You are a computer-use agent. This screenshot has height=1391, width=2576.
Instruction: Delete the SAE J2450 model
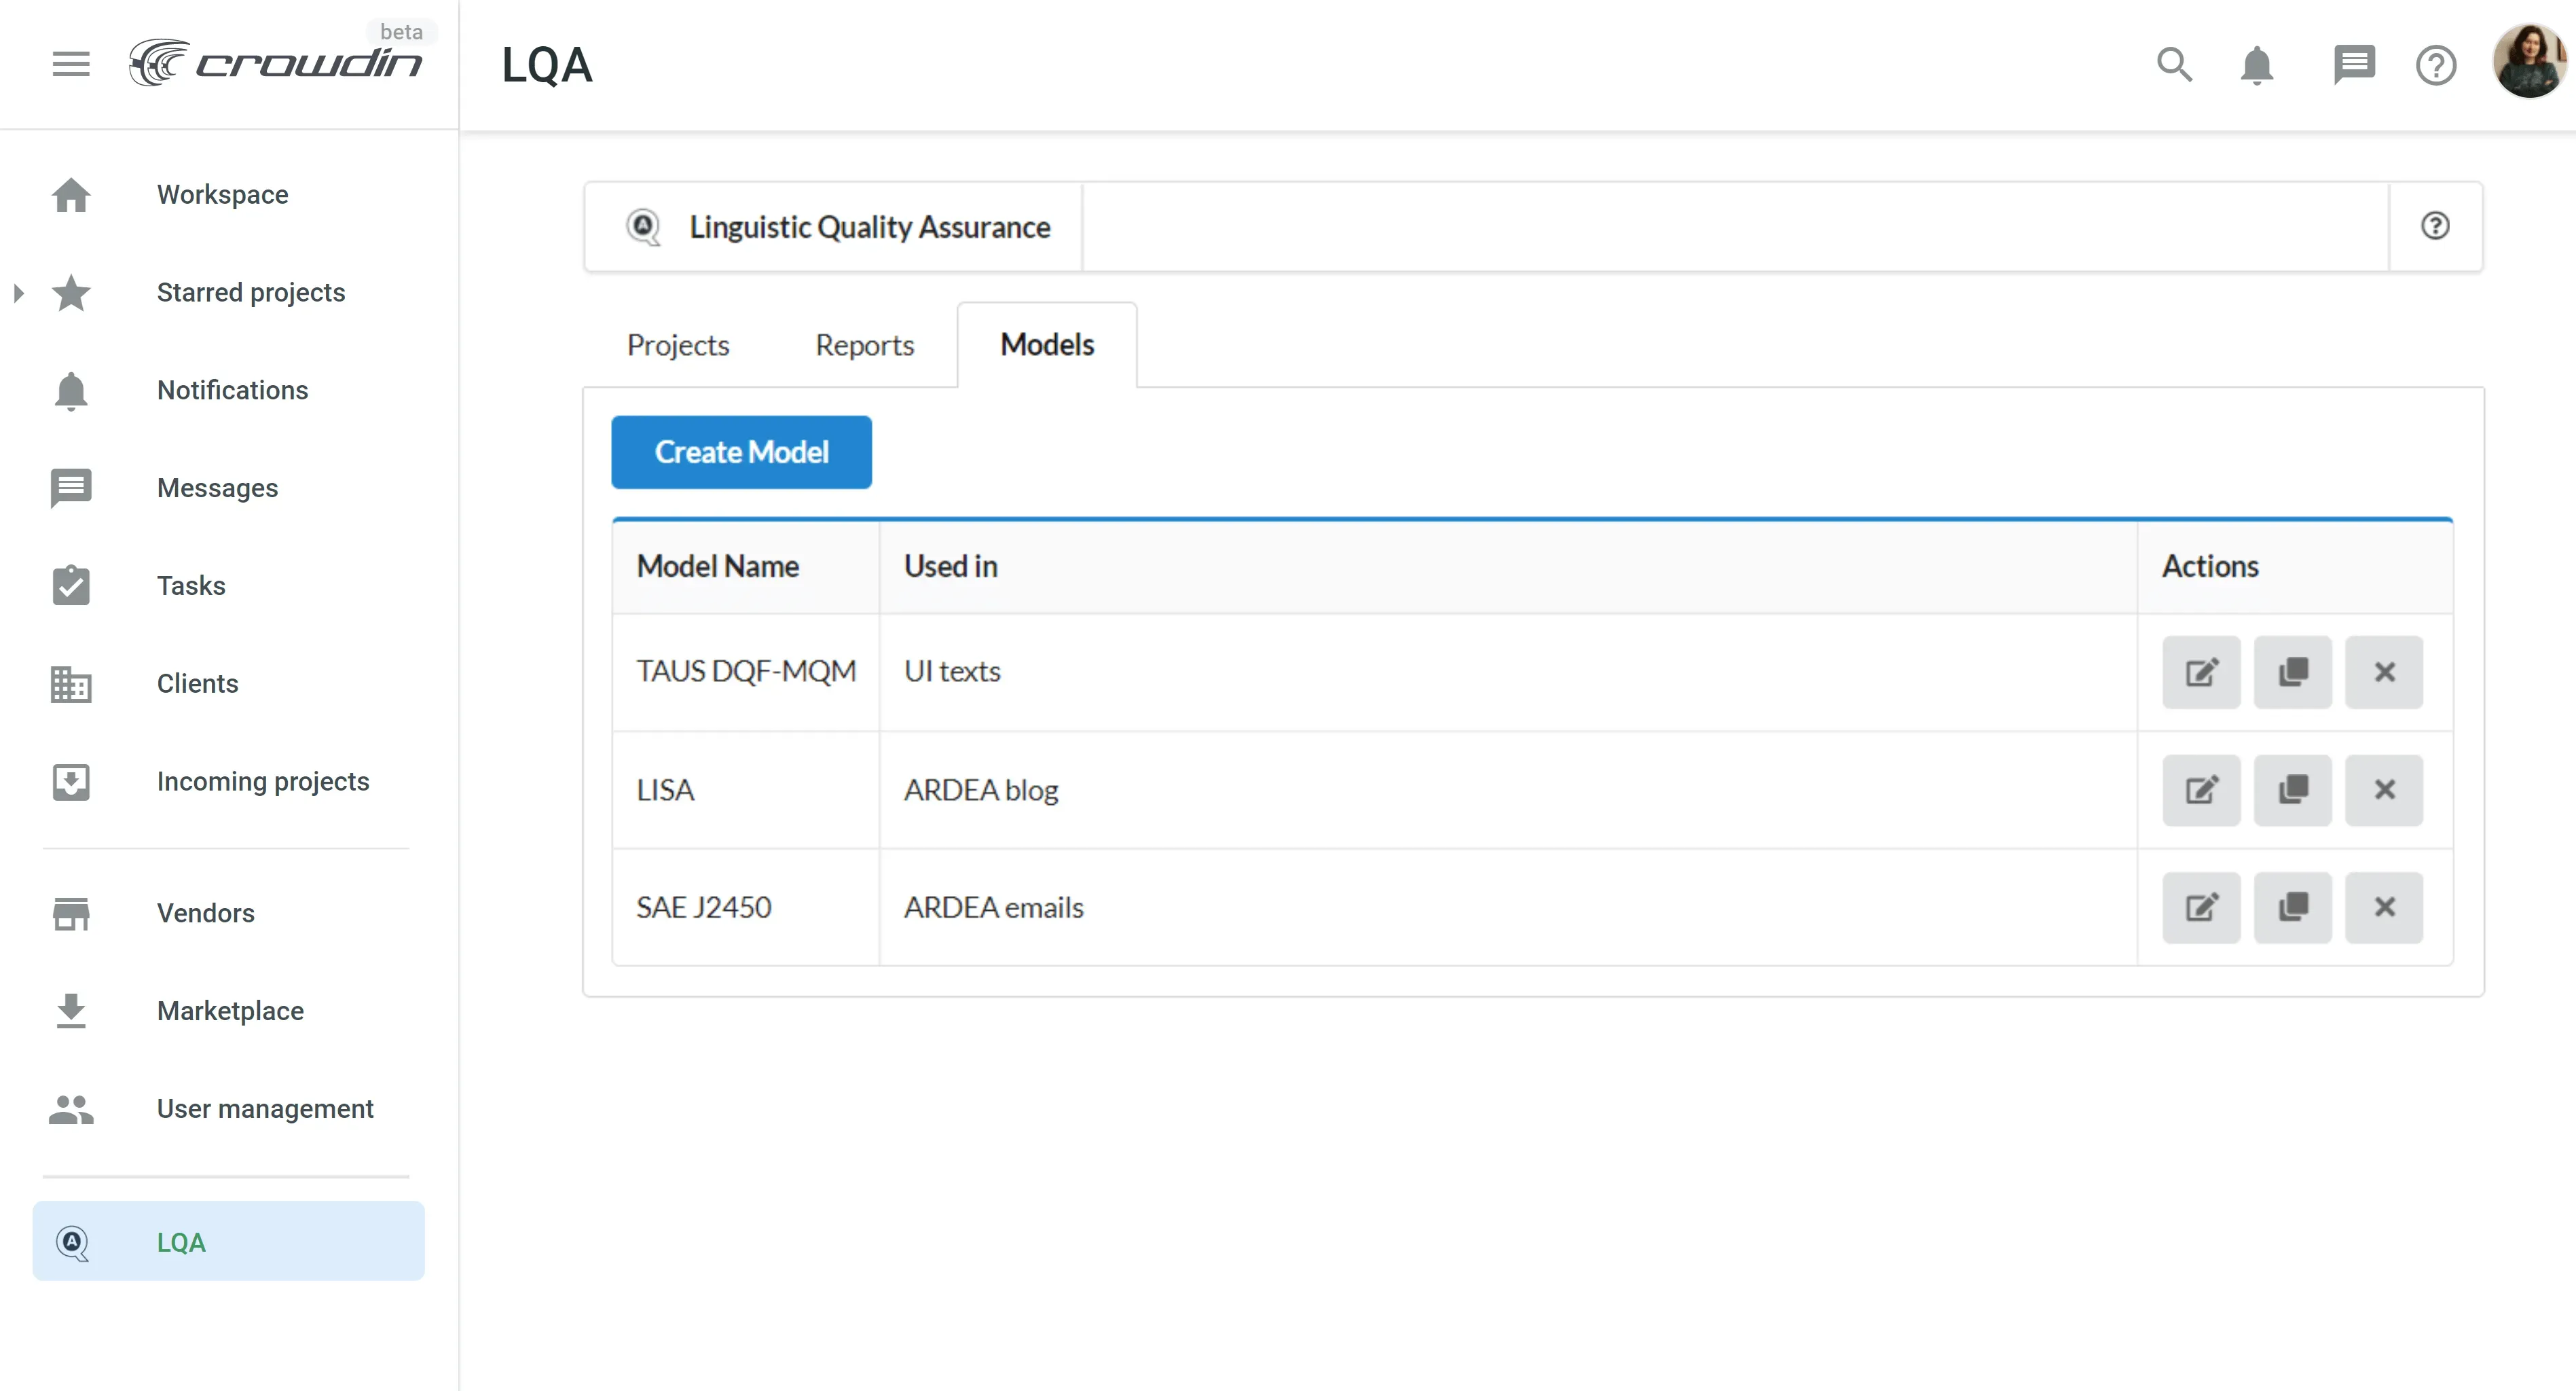[x=2384, y=907]
